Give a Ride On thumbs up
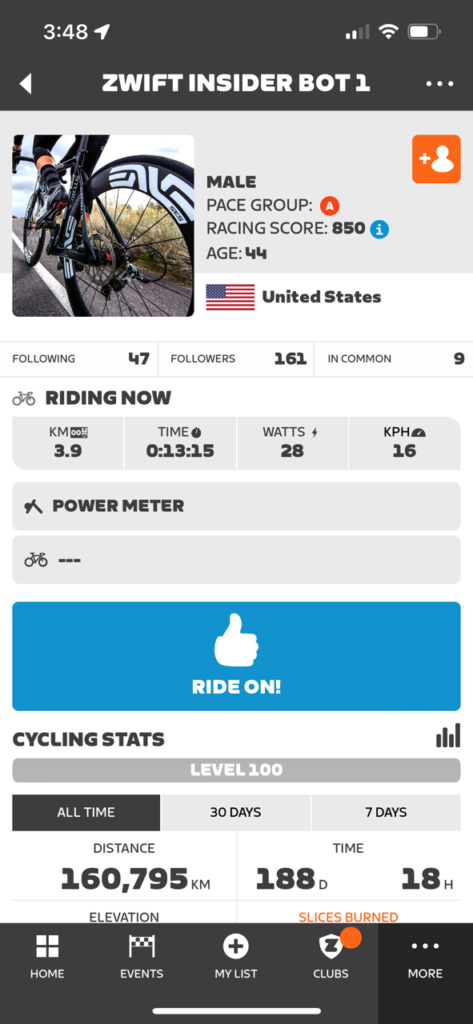Image resolution: width=473 pixels, height=1024 pixels. coord(236,656)
